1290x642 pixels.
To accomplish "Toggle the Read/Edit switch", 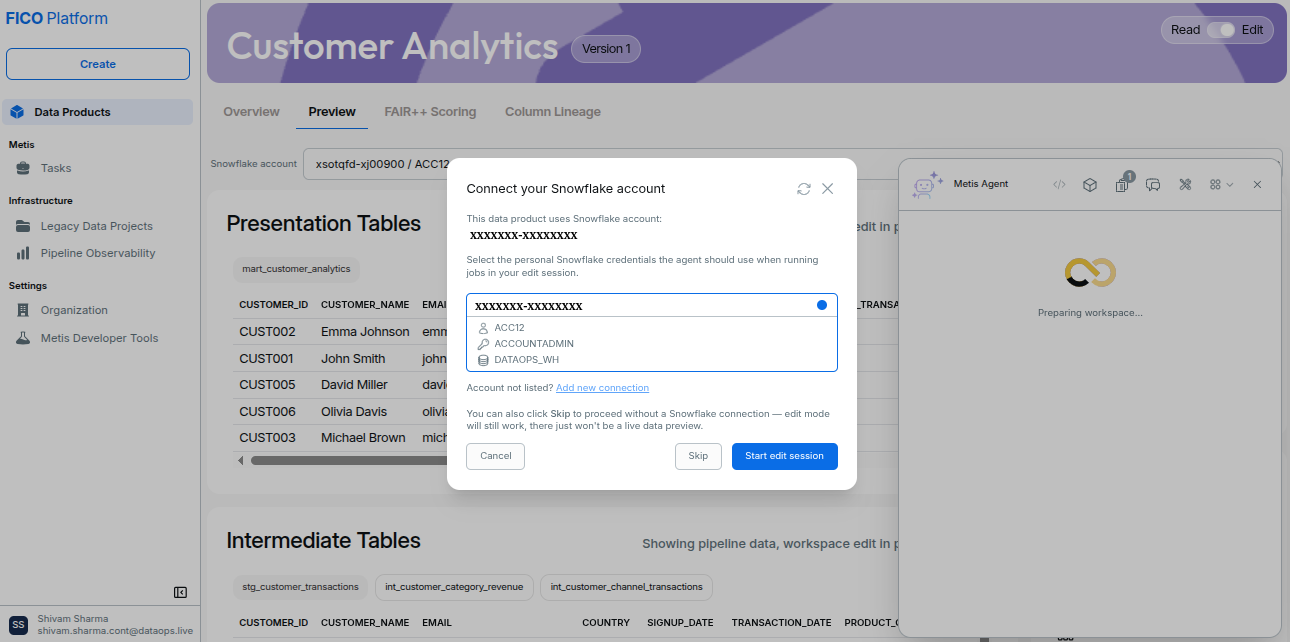I will [1221, 30].
